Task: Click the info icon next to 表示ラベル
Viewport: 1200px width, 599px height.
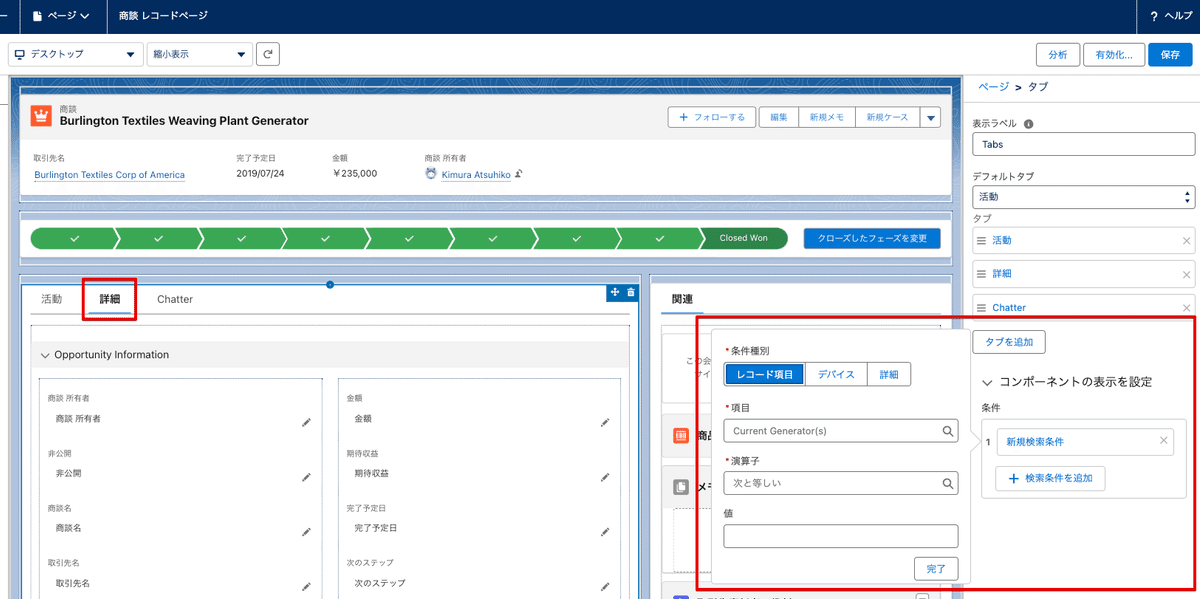Action: 1029,124
